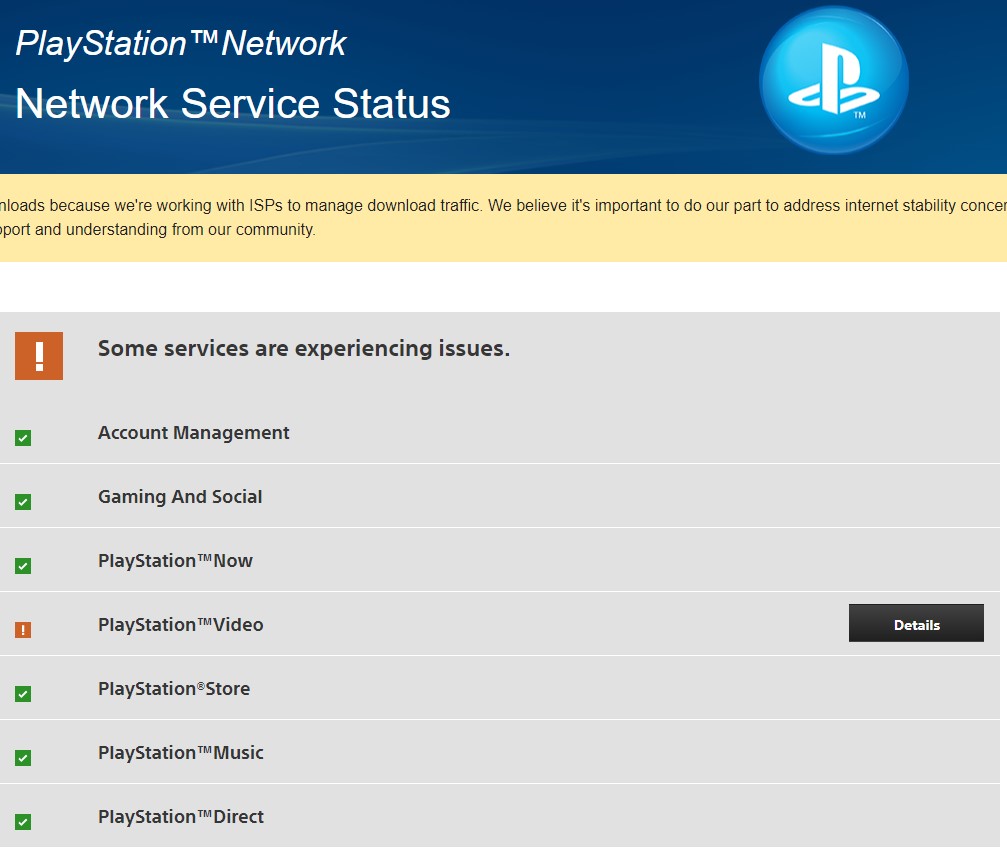This screenshot has width=1007, height=860.
Task: Click the orange alert icon for PlayStation Video
Action: point(23,630)
